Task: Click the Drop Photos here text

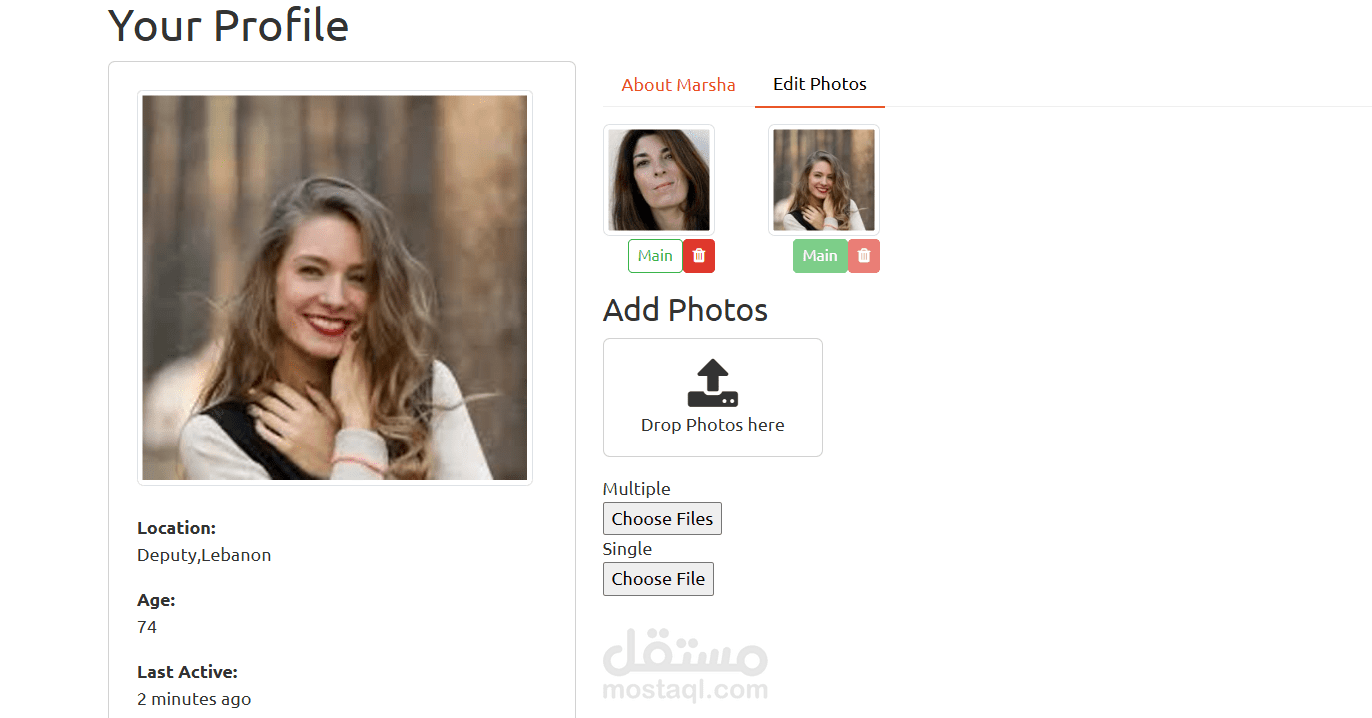Action: 713,425
